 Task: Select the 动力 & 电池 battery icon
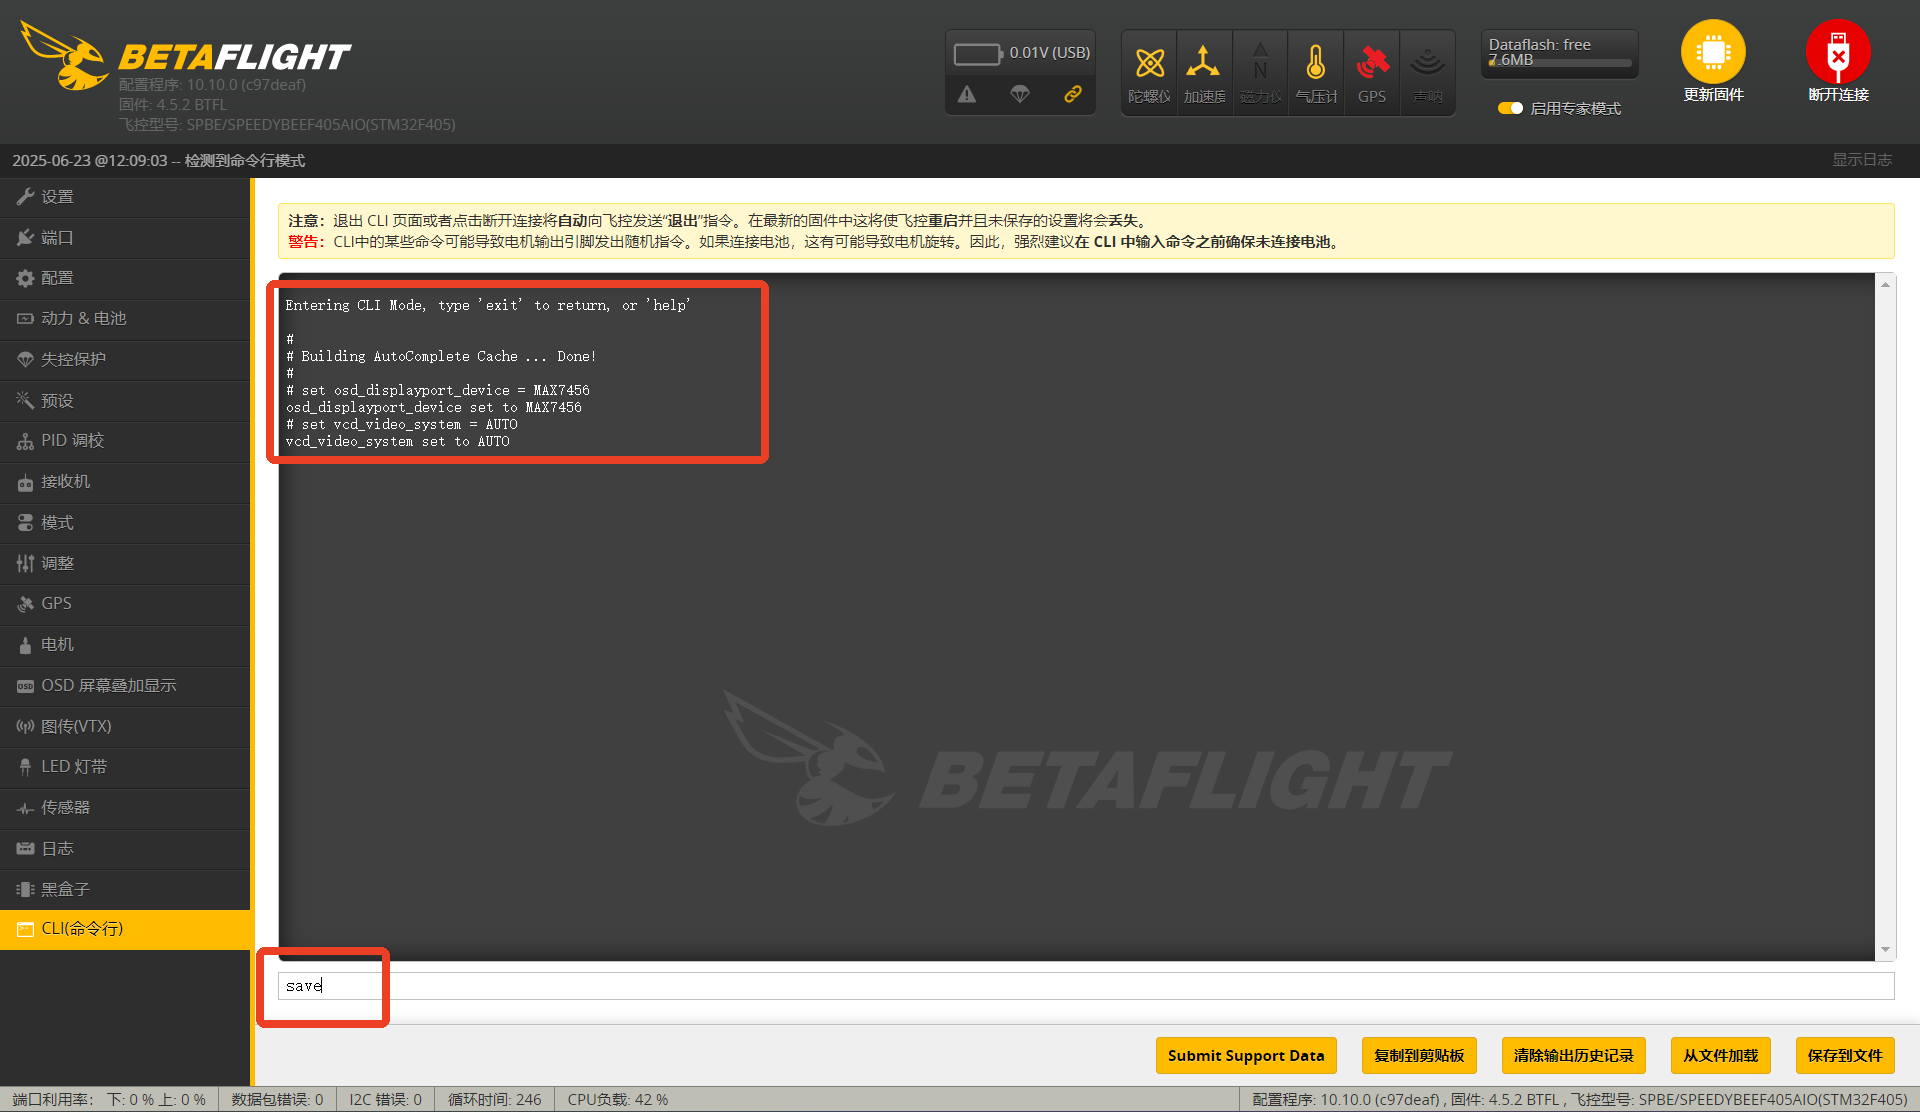pyautogui.click(x=25, y=319)
